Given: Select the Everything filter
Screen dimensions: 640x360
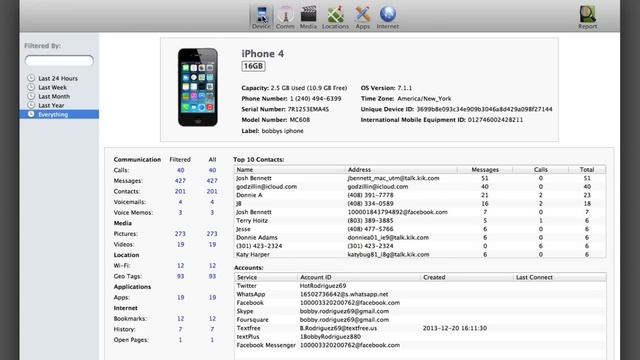Looking at the screenshot, I should (x=59, y=114).
